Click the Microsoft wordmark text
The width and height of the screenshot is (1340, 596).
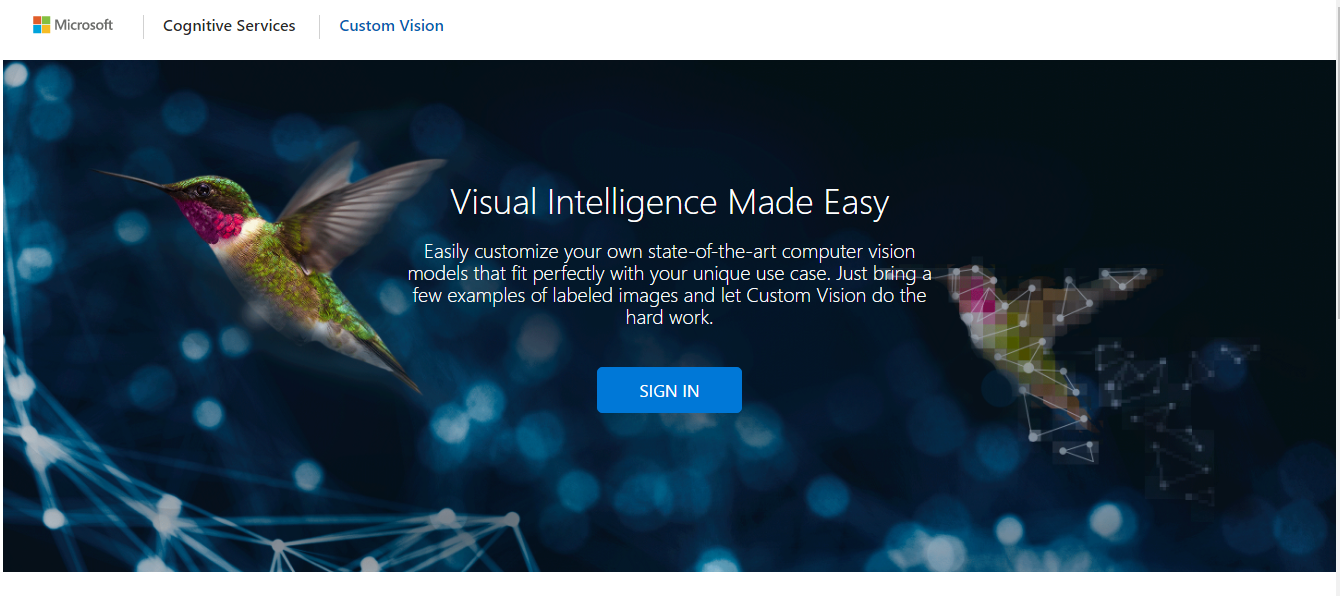[83, 25]
